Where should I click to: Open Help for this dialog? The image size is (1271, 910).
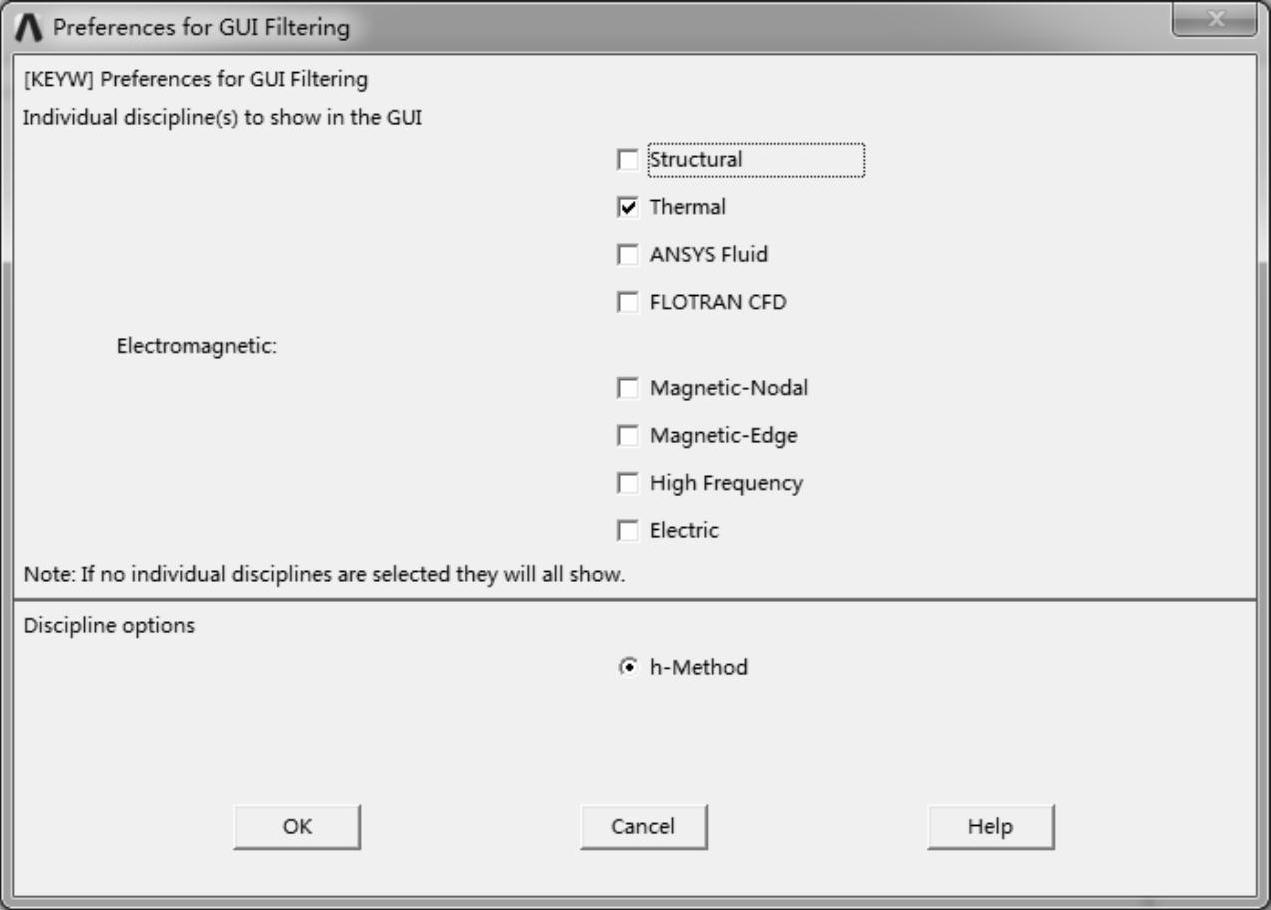pos(990,827)
